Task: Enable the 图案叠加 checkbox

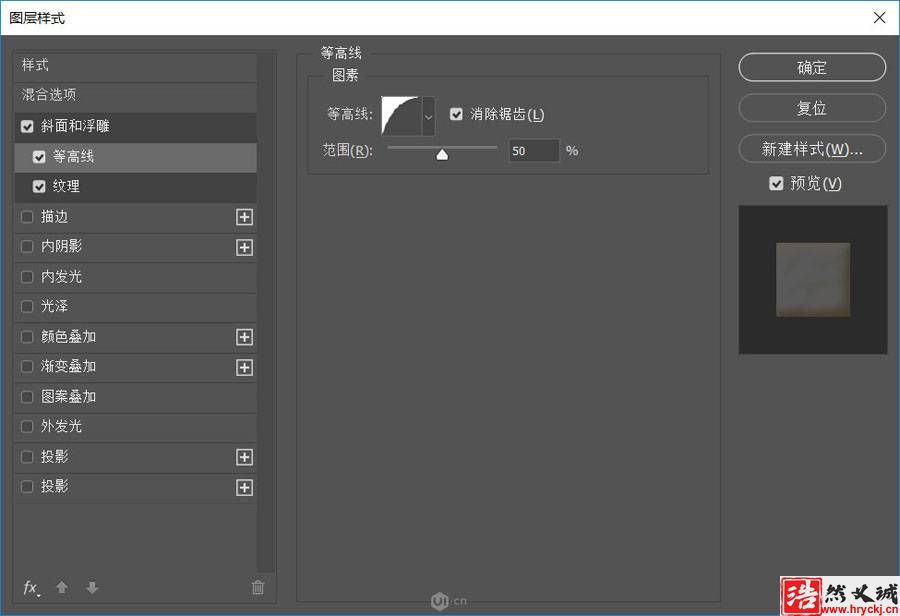Action: coord(27,397)
